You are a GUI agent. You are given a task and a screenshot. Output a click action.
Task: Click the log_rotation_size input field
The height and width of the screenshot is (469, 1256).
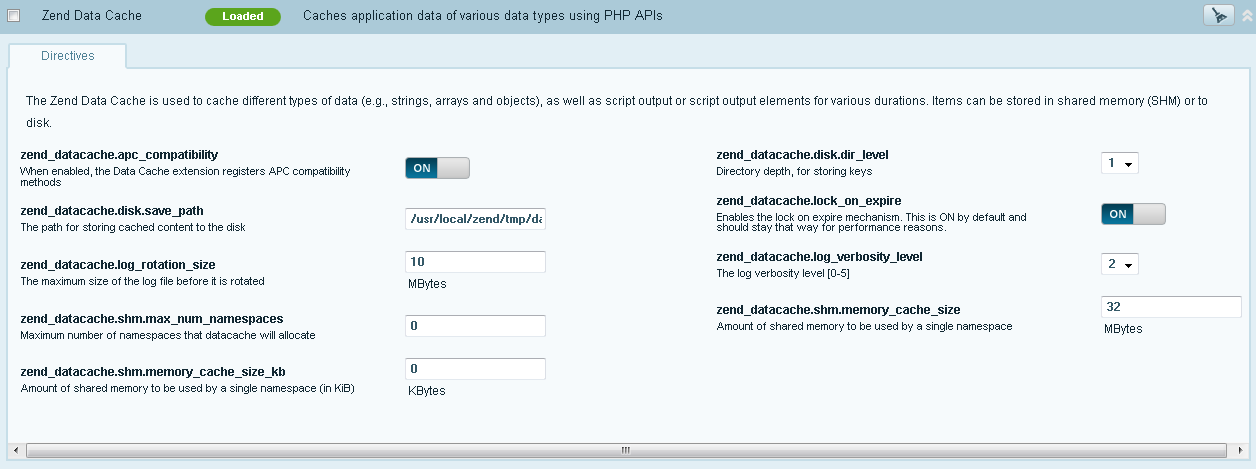coord(475,262)
